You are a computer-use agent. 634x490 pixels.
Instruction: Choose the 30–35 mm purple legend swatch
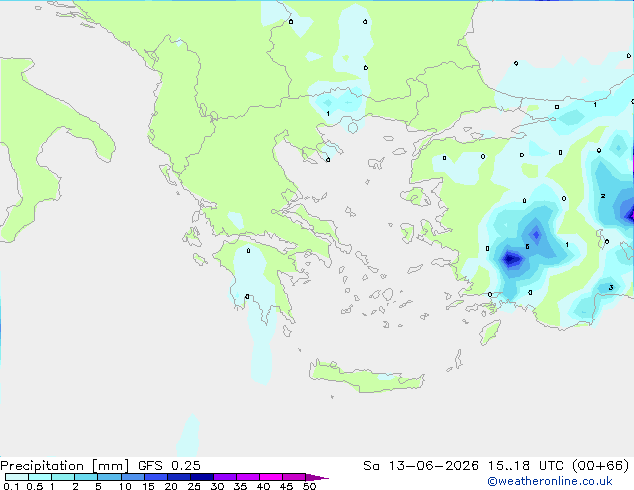(x=225, y=477)
